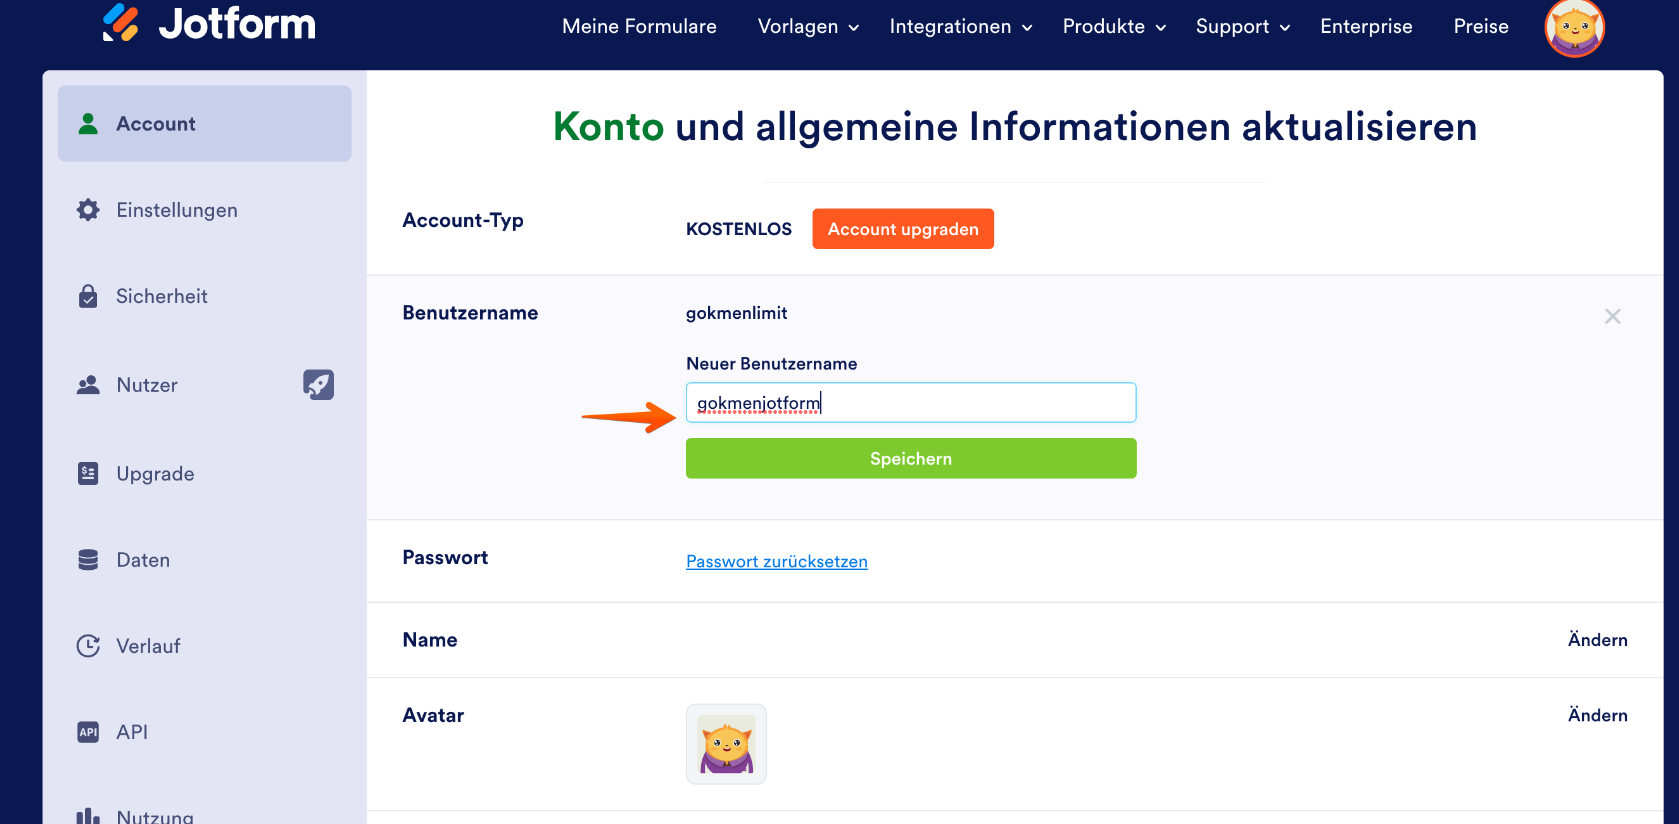Click the Verlauf history clock icon
1679x824 pixels.
(88, 646)
